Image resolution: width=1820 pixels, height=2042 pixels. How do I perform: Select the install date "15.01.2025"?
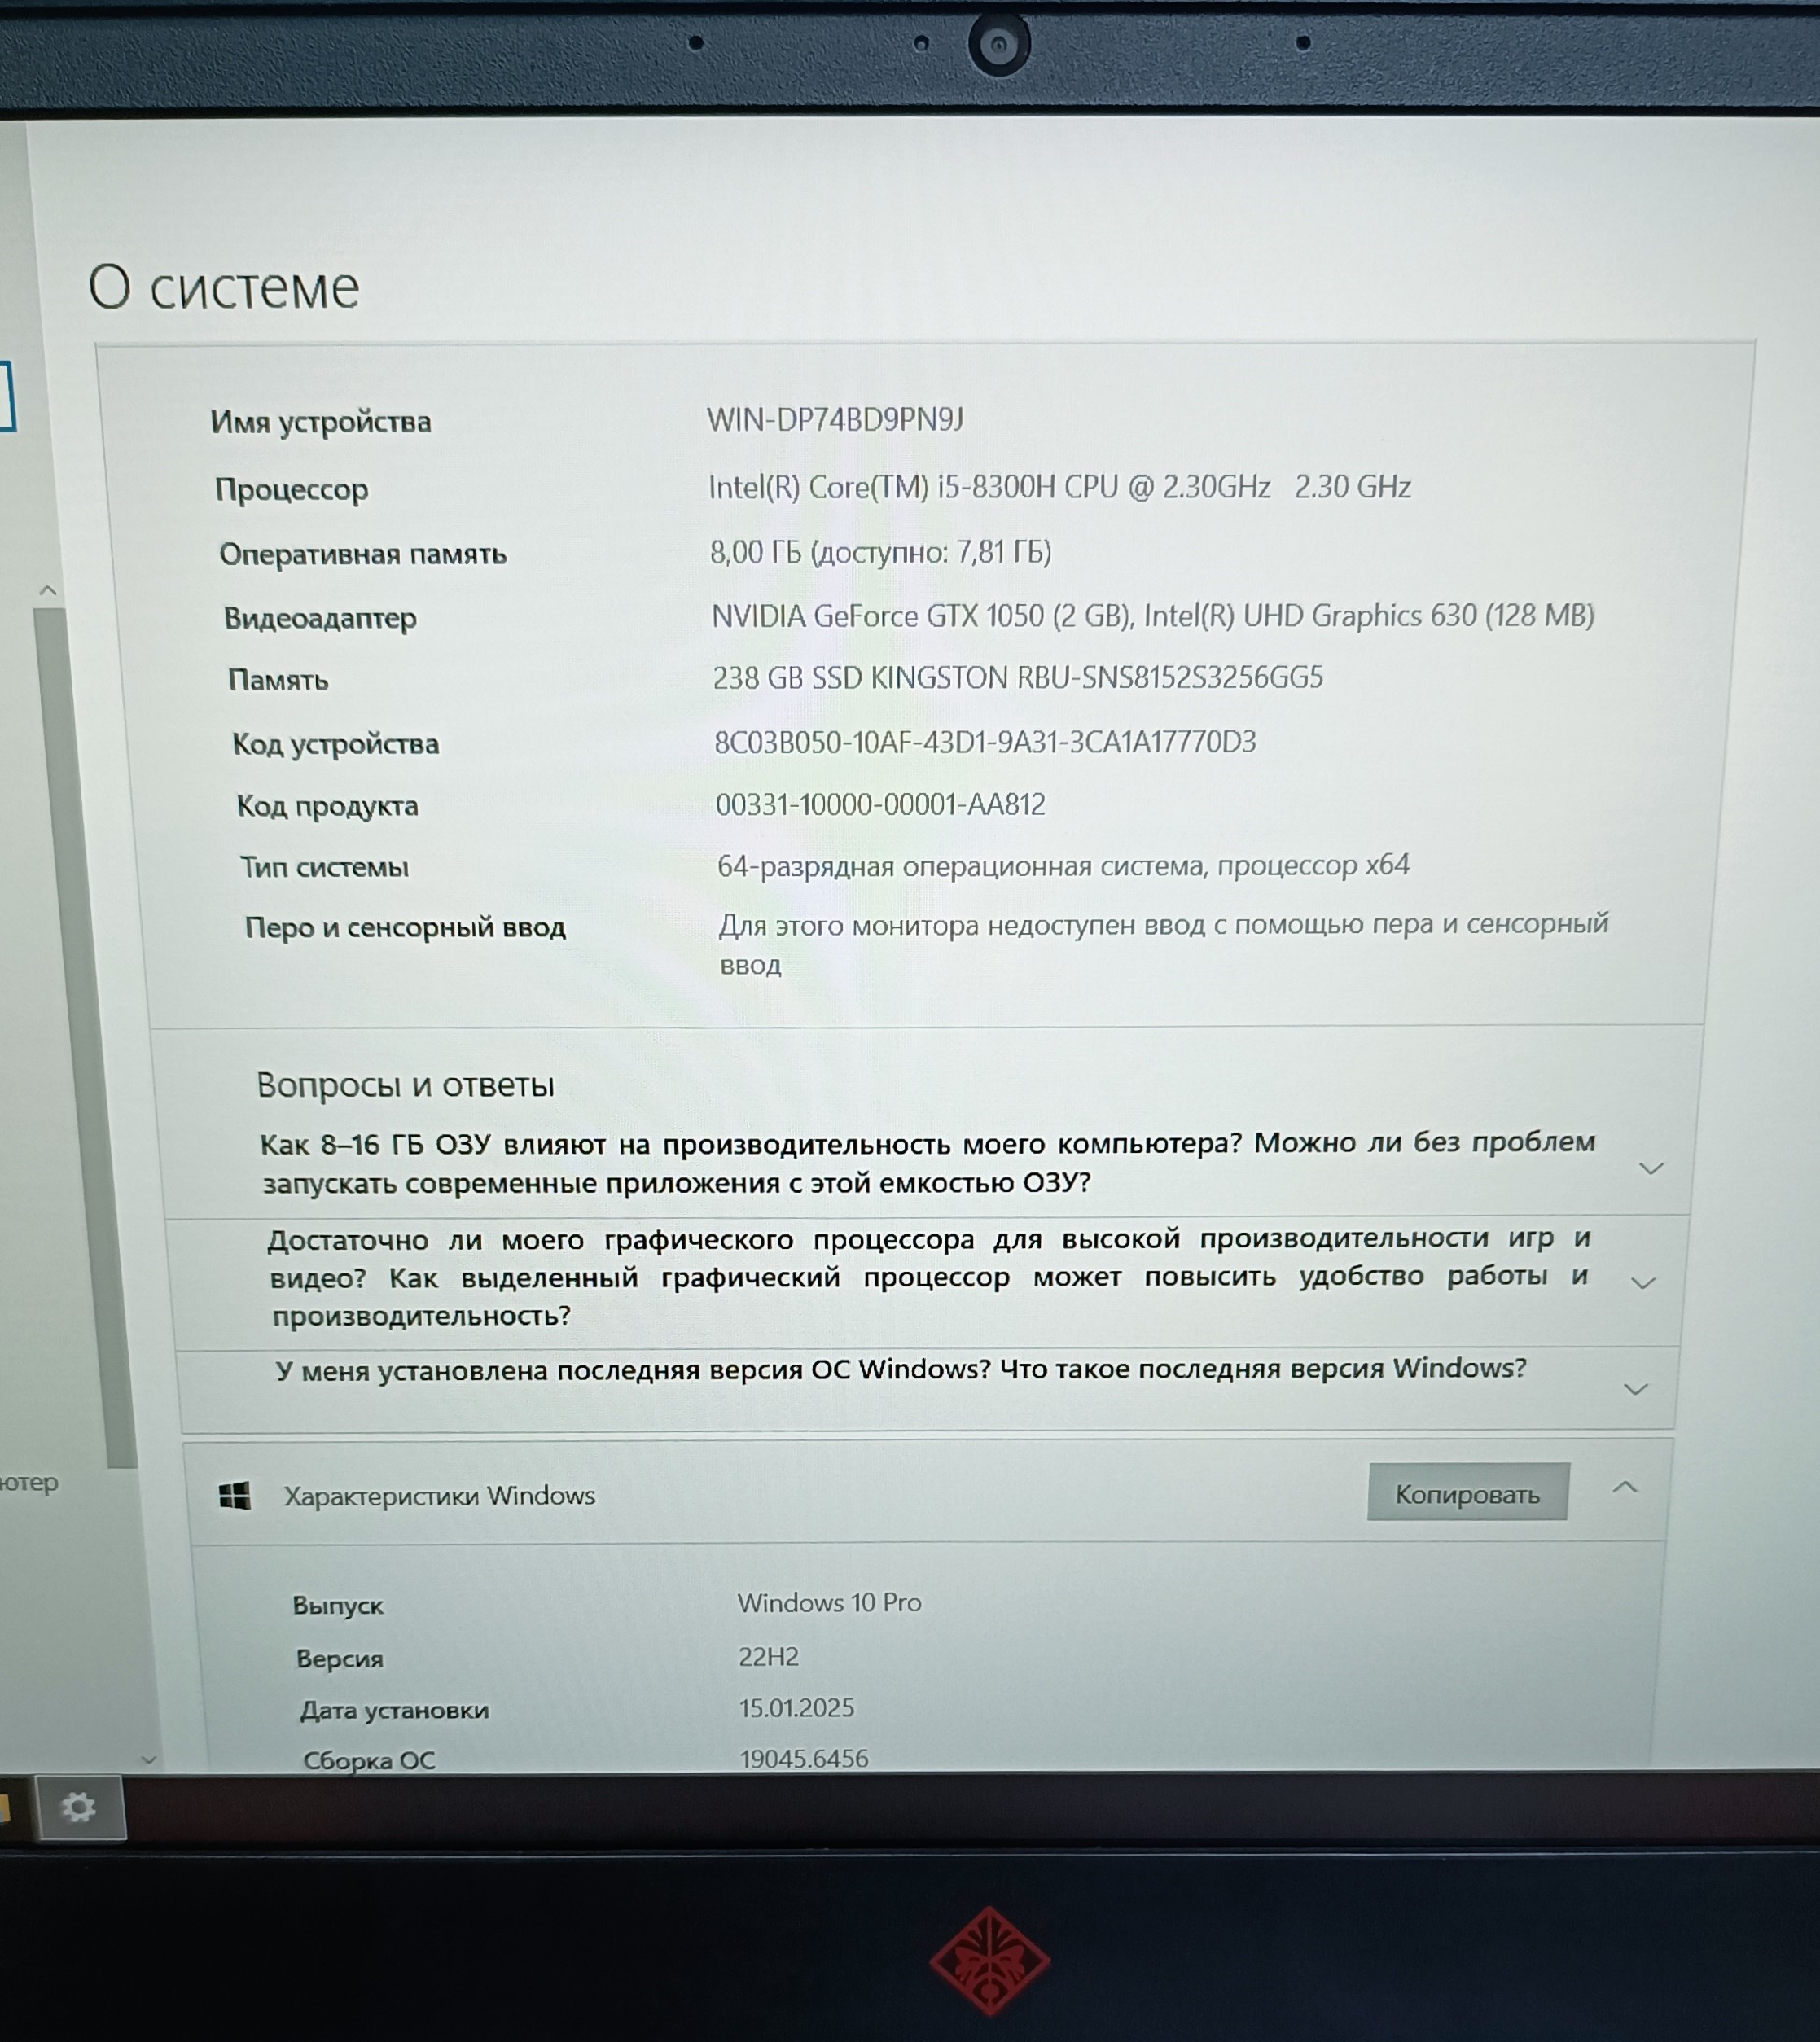click(x=796, y=1707)
